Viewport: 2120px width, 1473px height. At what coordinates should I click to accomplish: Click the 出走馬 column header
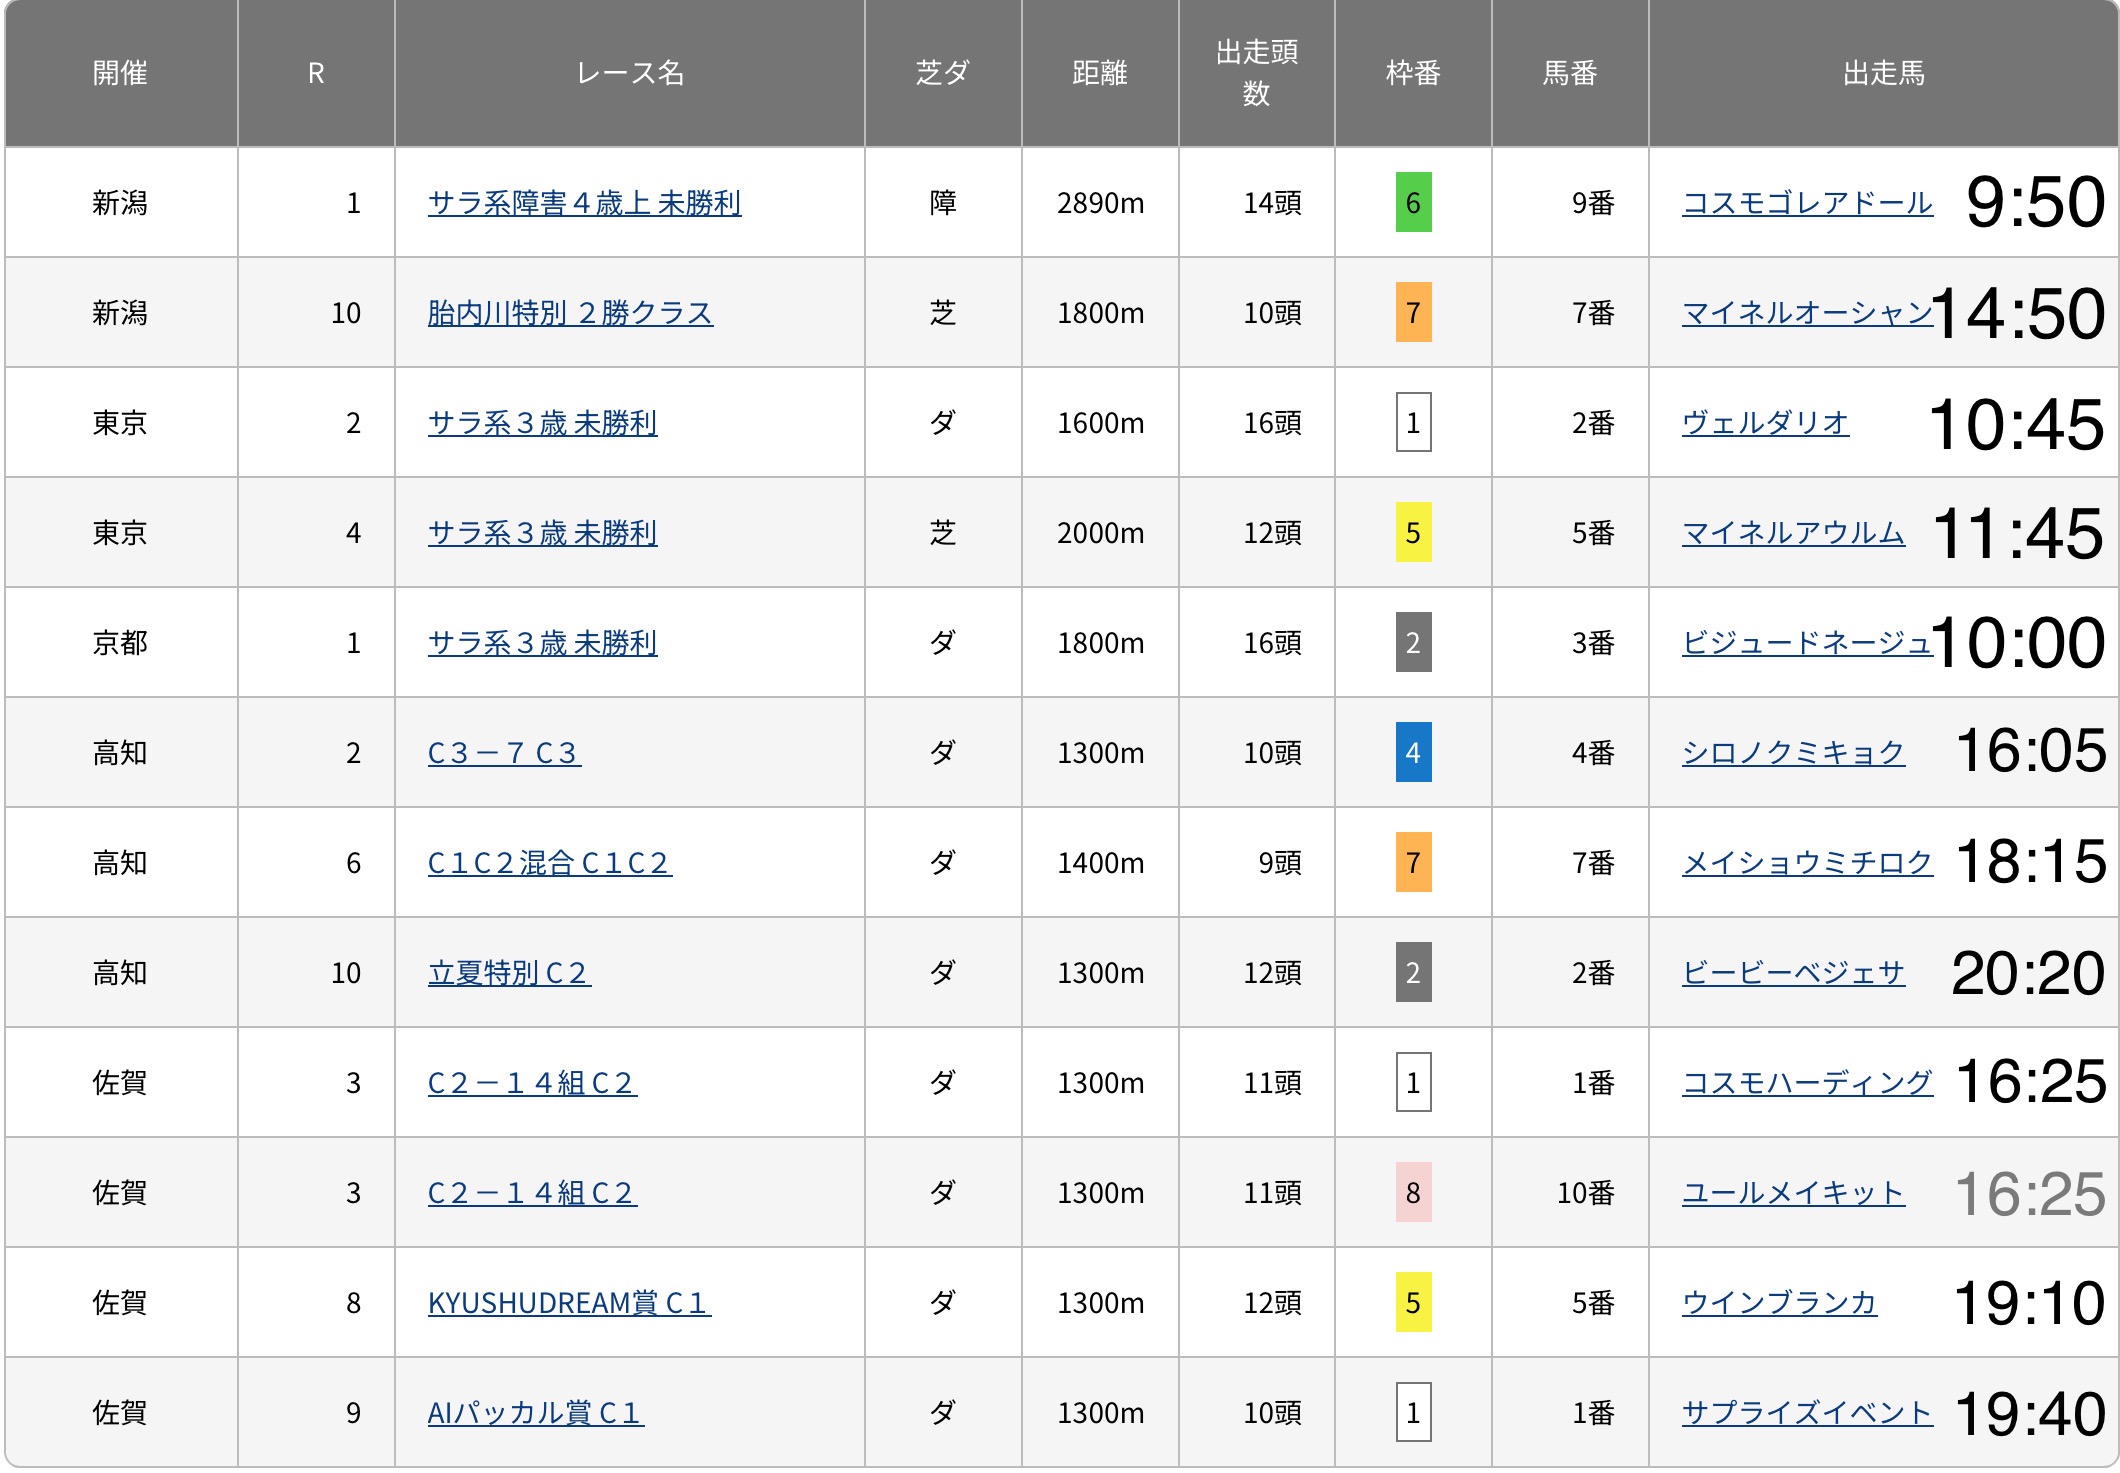1882,73
